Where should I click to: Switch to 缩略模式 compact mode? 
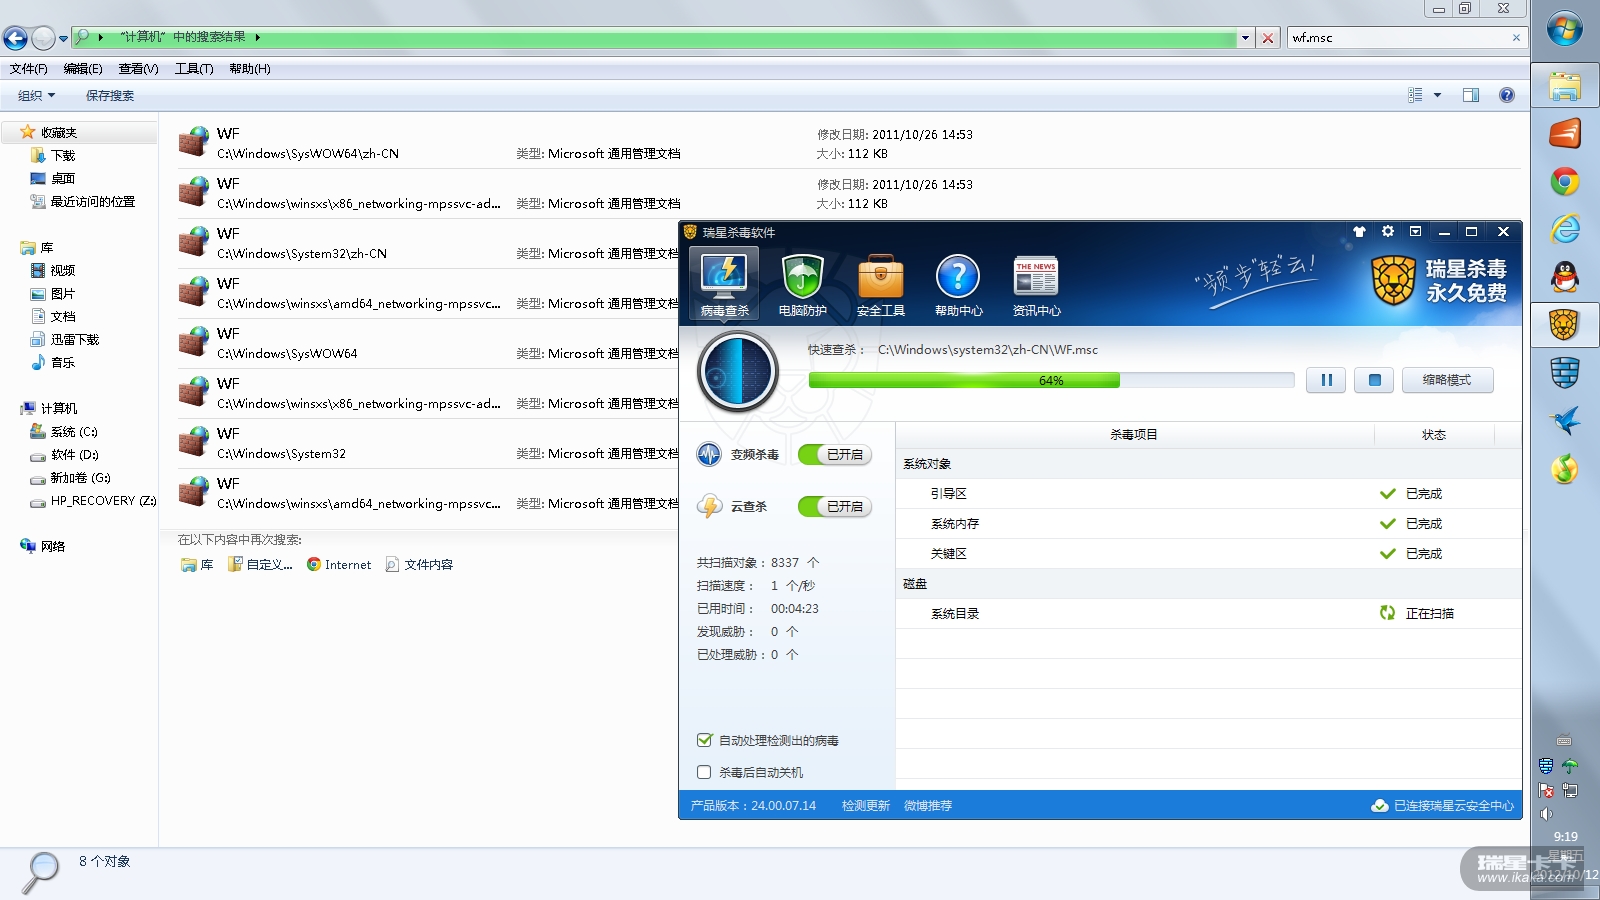click(x=1447, y=380)
